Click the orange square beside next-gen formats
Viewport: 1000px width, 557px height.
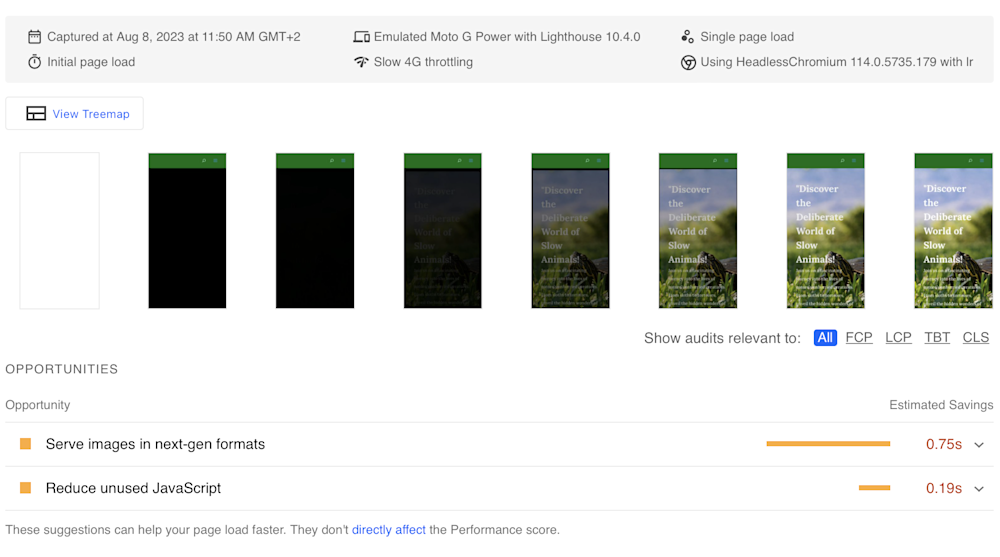(x=26, y=444)
